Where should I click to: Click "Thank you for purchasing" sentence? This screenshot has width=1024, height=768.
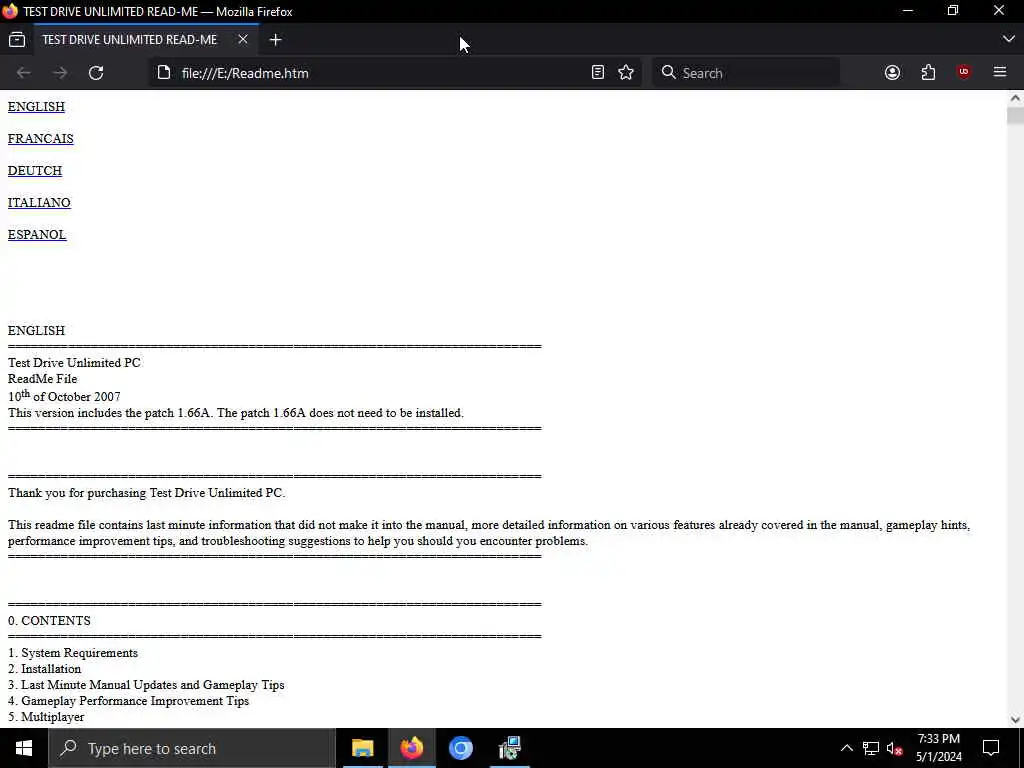[146, 492]
